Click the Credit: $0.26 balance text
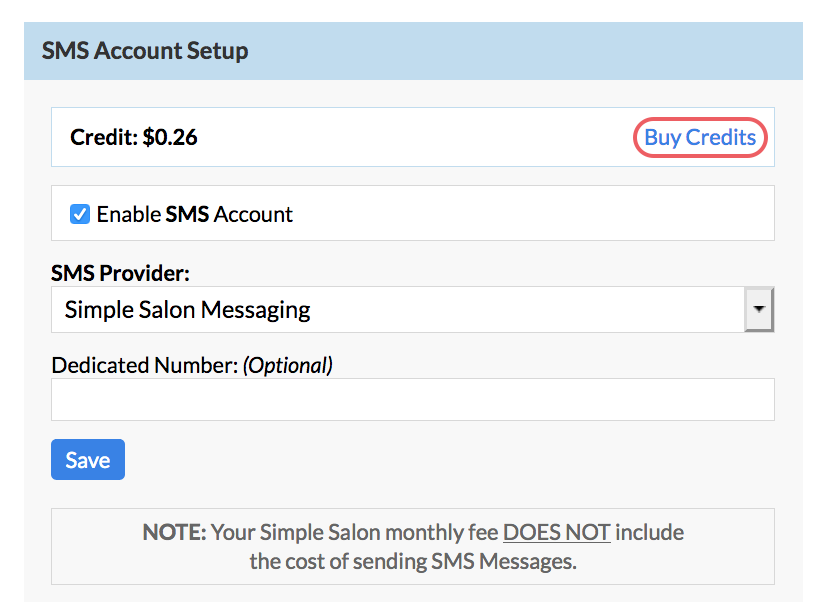 (x=134, y=138)
